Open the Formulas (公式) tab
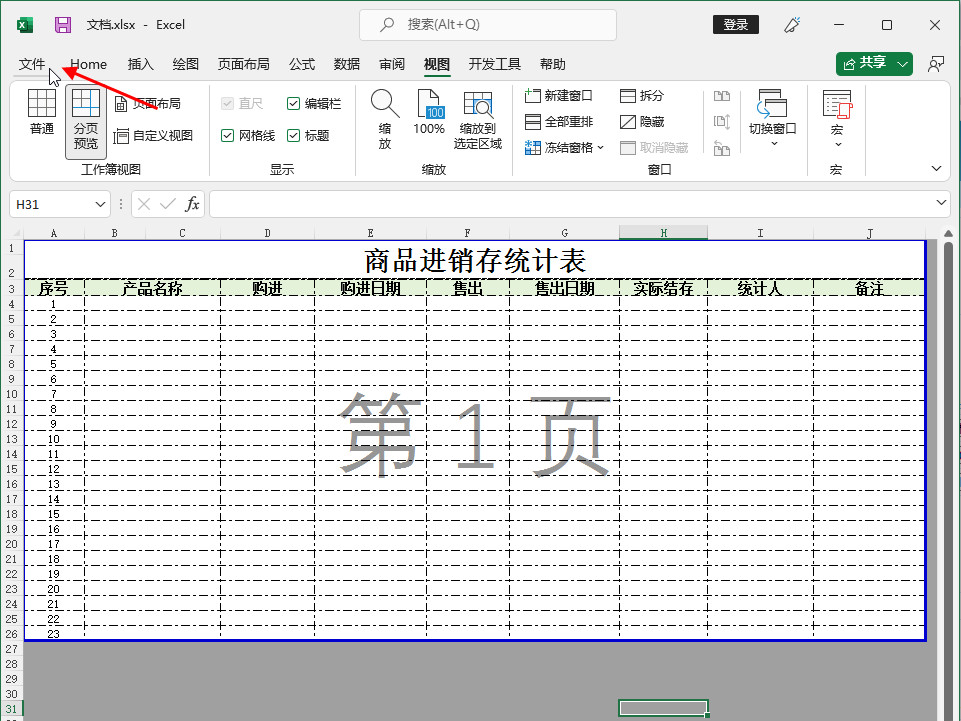Viewport: 961px width, 721px height. 302,64
